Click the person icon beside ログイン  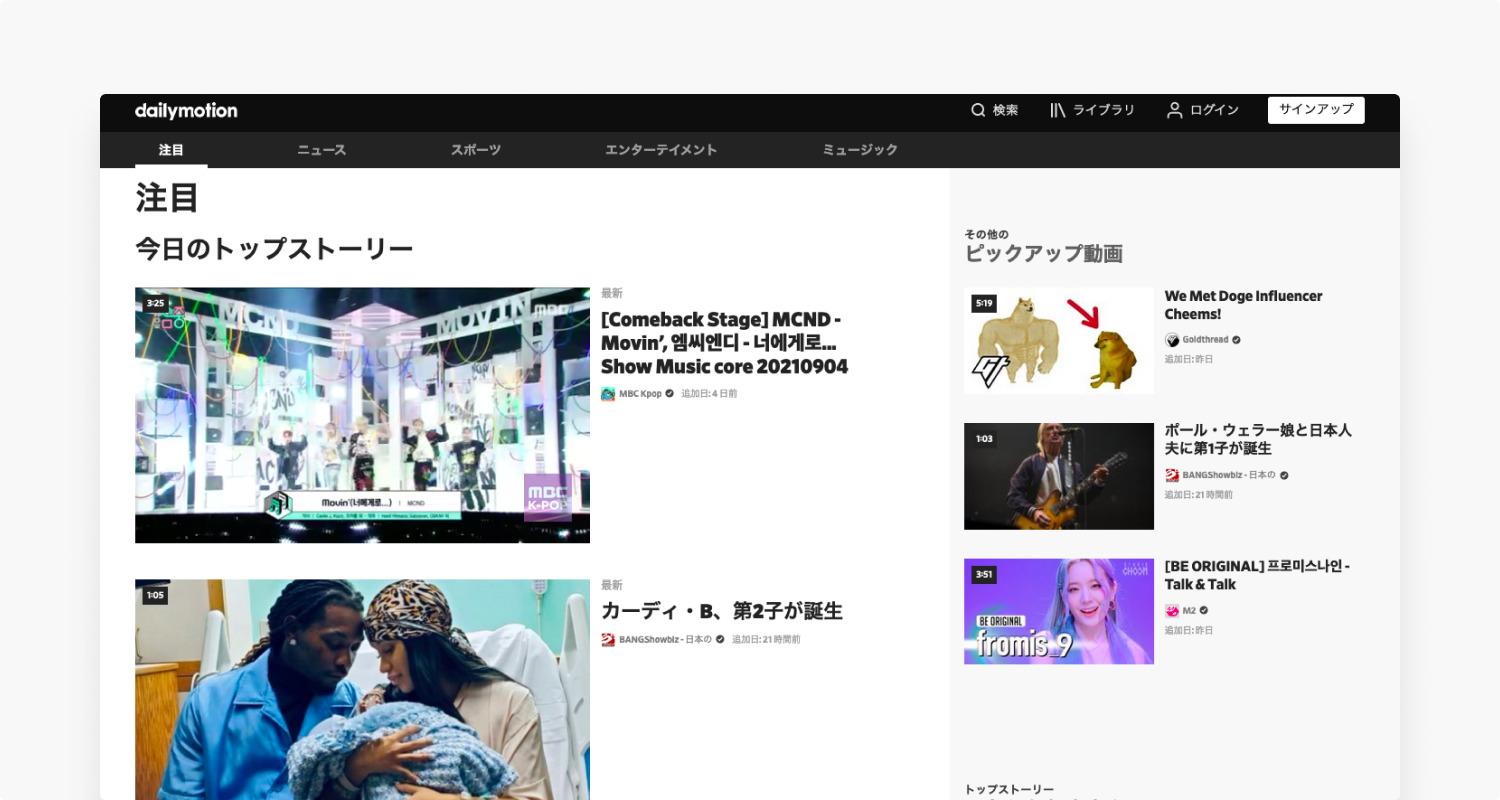[1174, 110]
